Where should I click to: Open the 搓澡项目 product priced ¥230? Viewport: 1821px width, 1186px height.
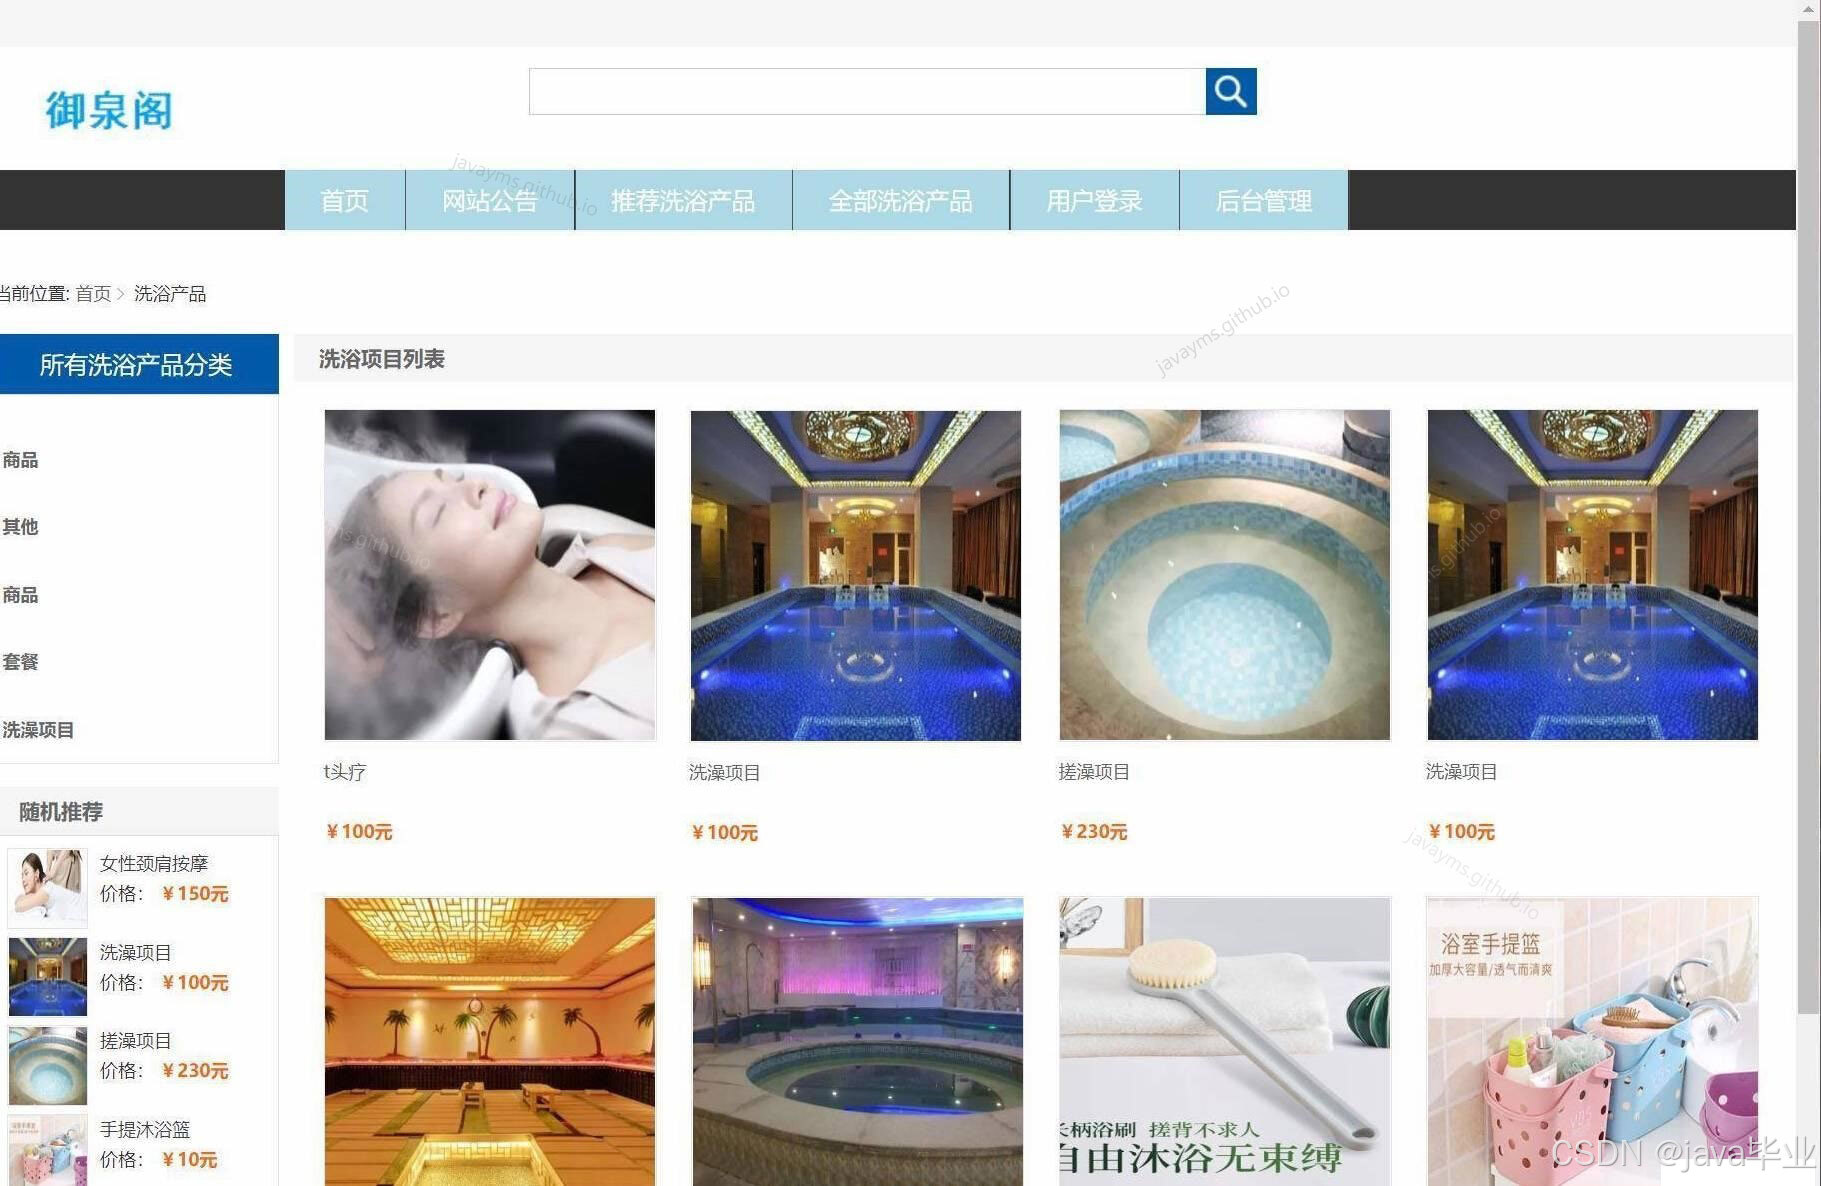tap(1222, 573)
